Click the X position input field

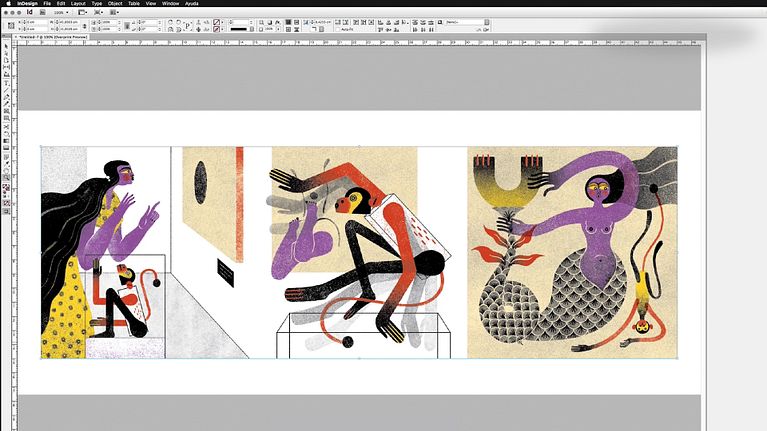point(33,20)
